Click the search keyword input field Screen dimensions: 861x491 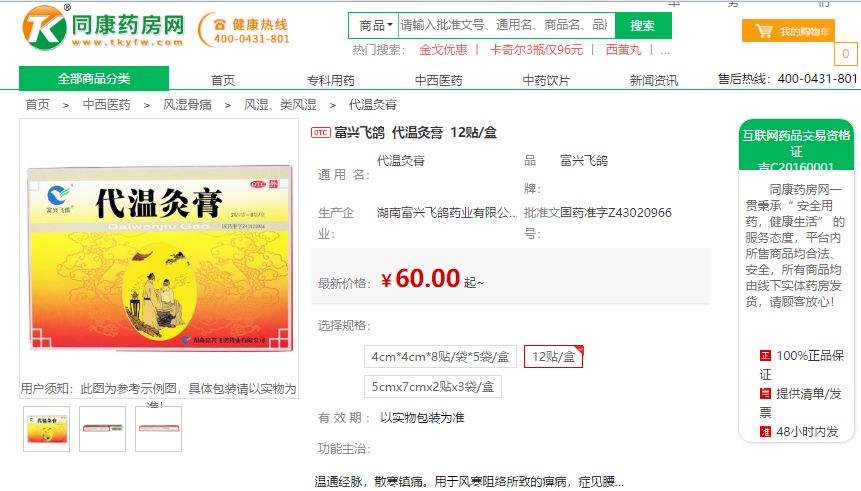pyautogui.click(x=506, y=25)
